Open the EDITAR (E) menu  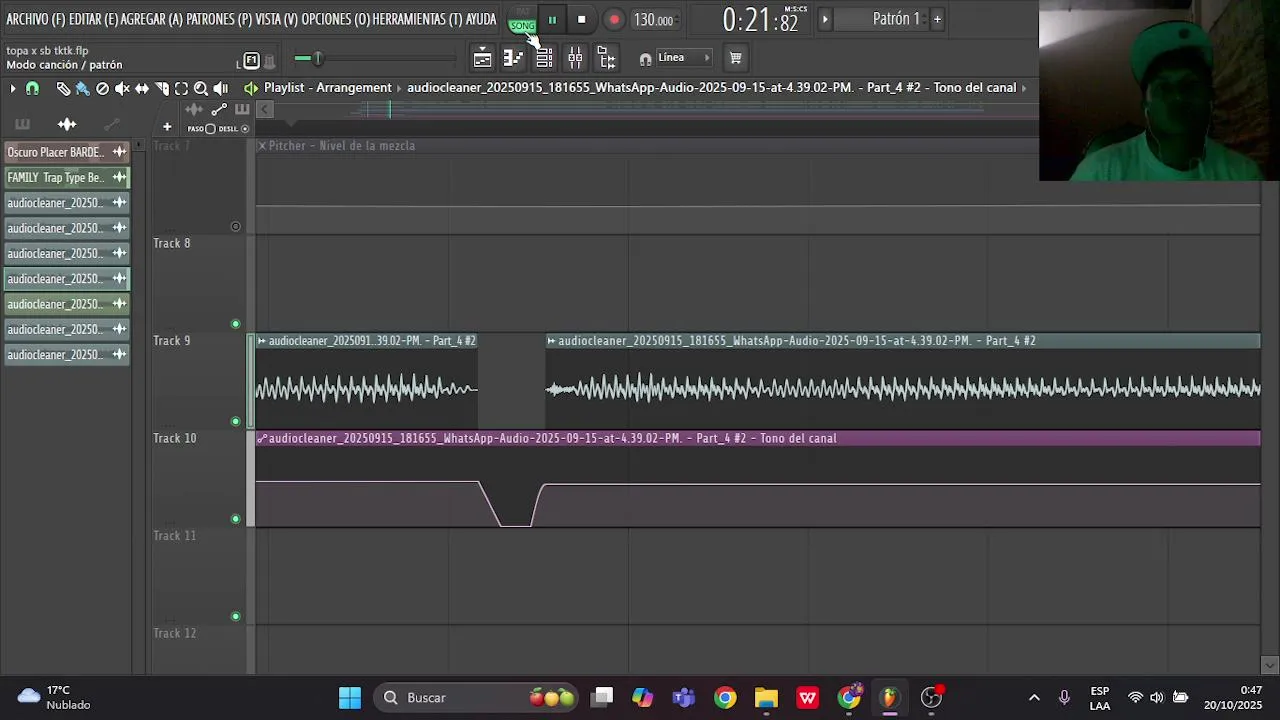click(x=93, y=19)
